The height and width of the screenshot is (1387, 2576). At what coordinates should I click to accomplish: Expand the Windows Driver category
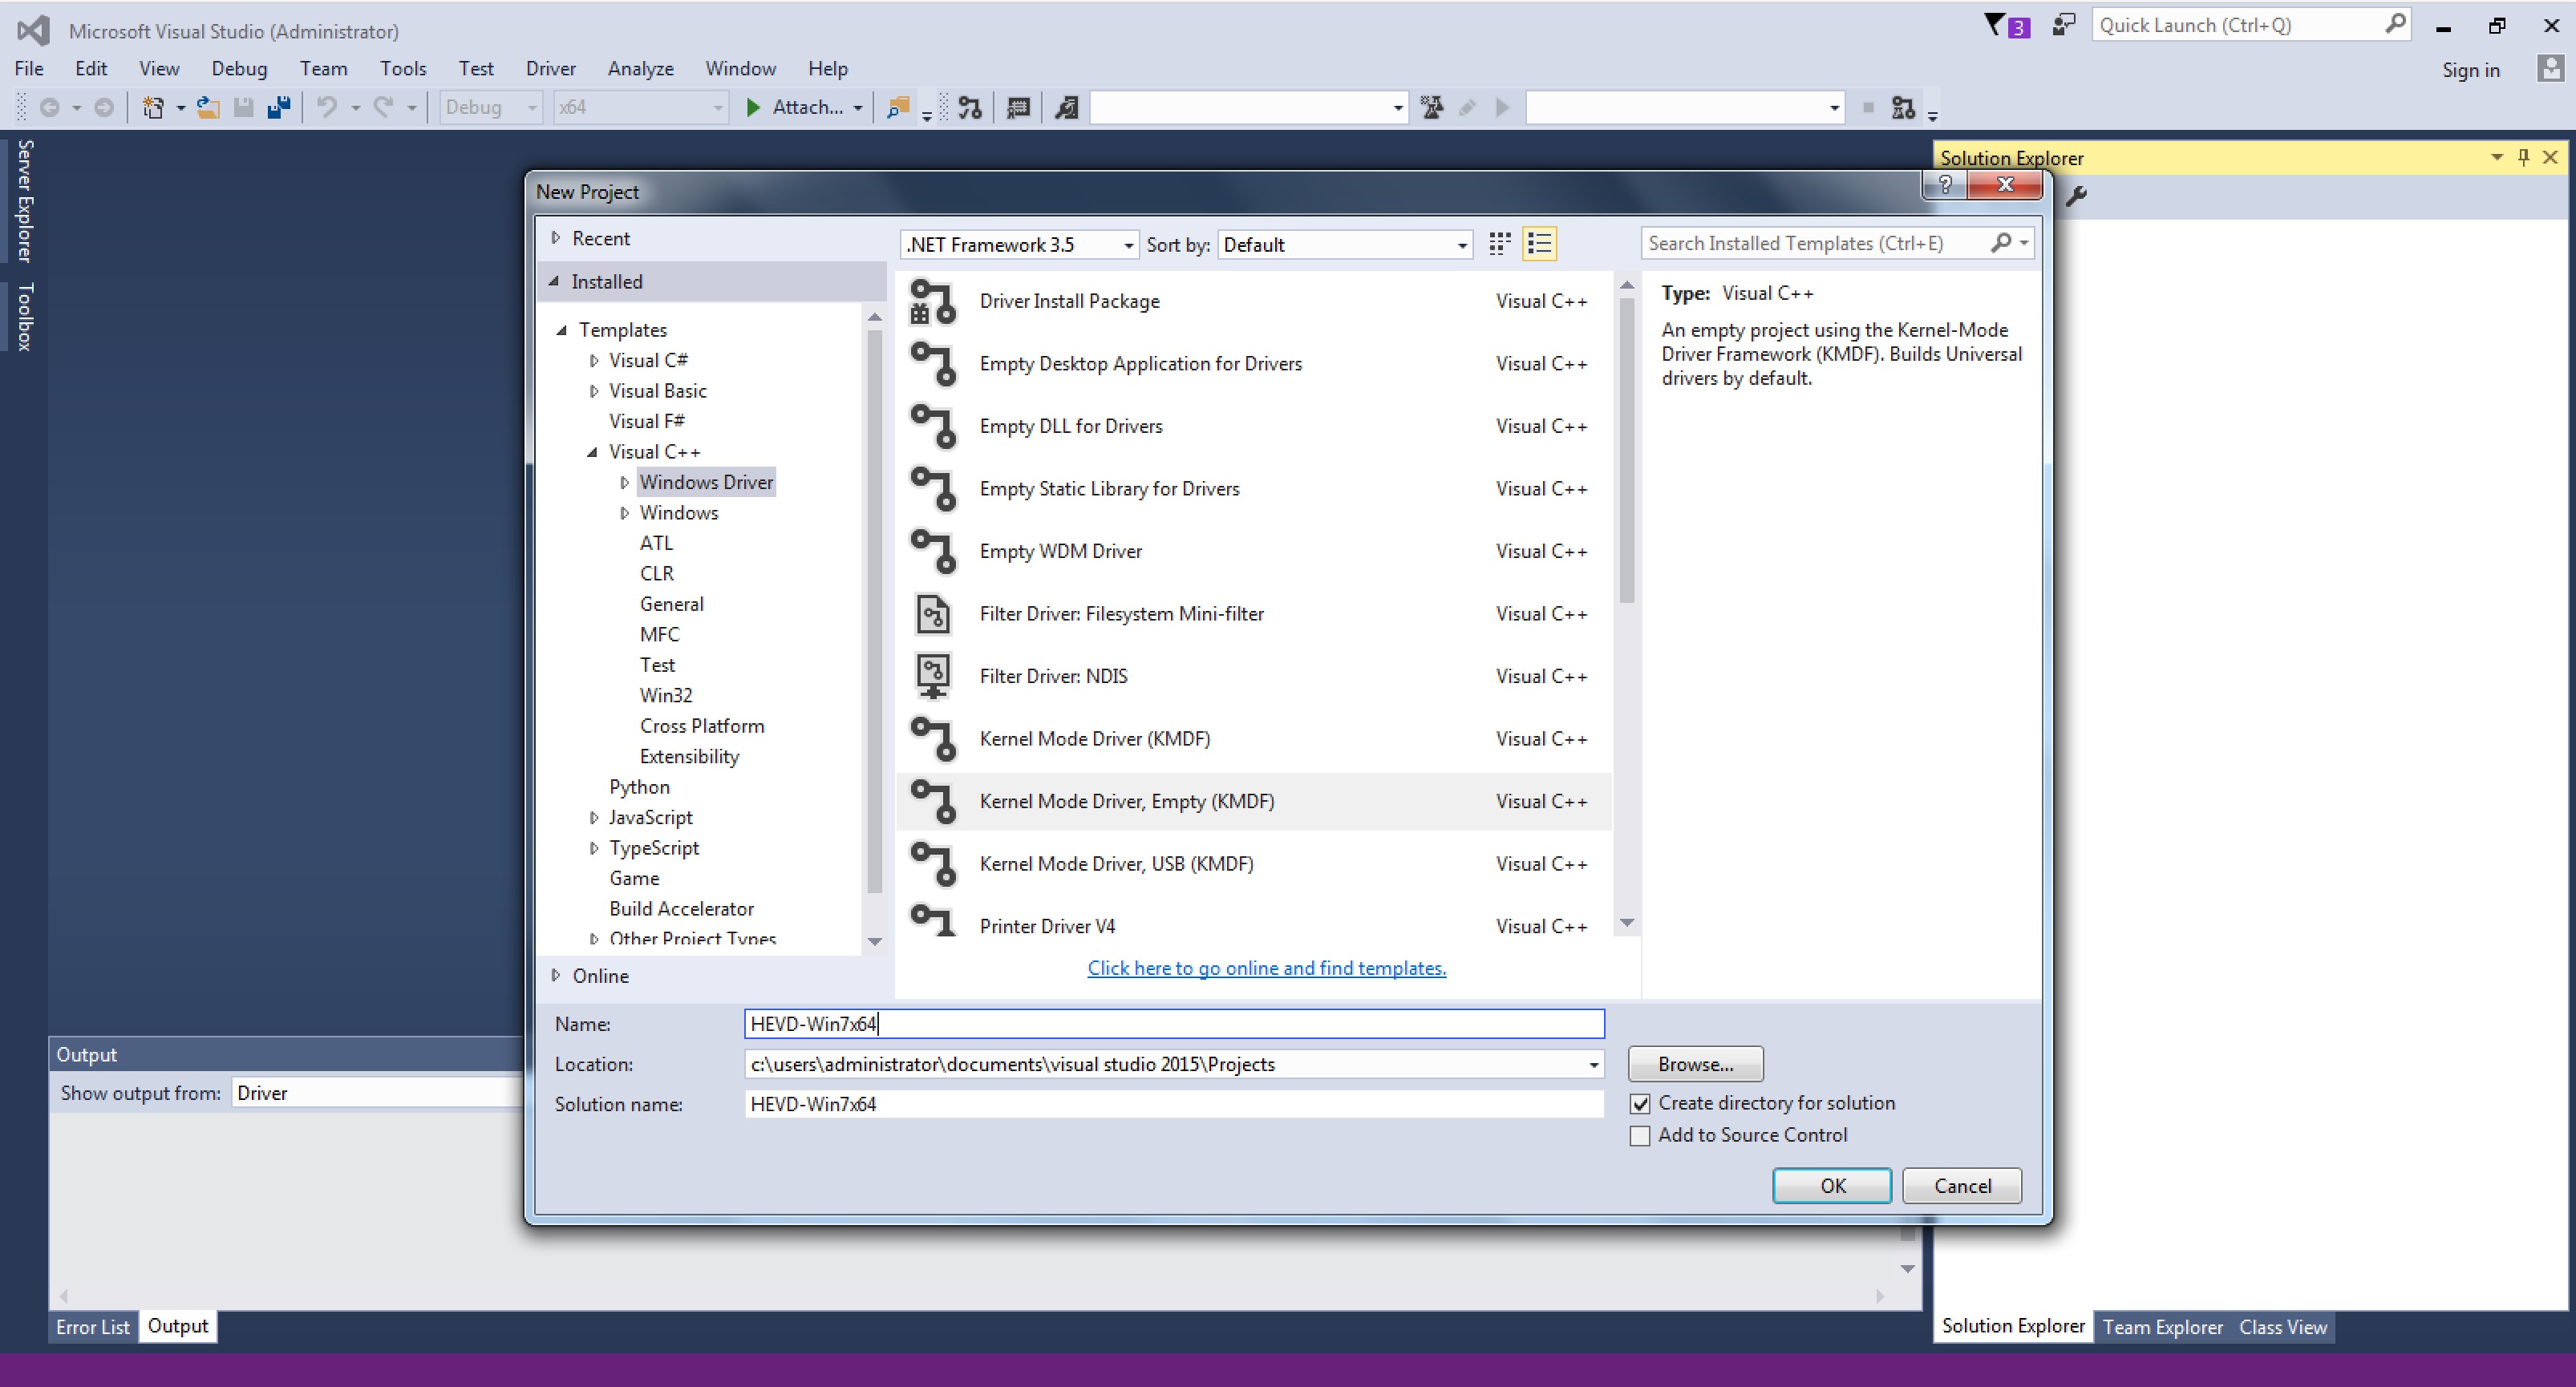623,482
